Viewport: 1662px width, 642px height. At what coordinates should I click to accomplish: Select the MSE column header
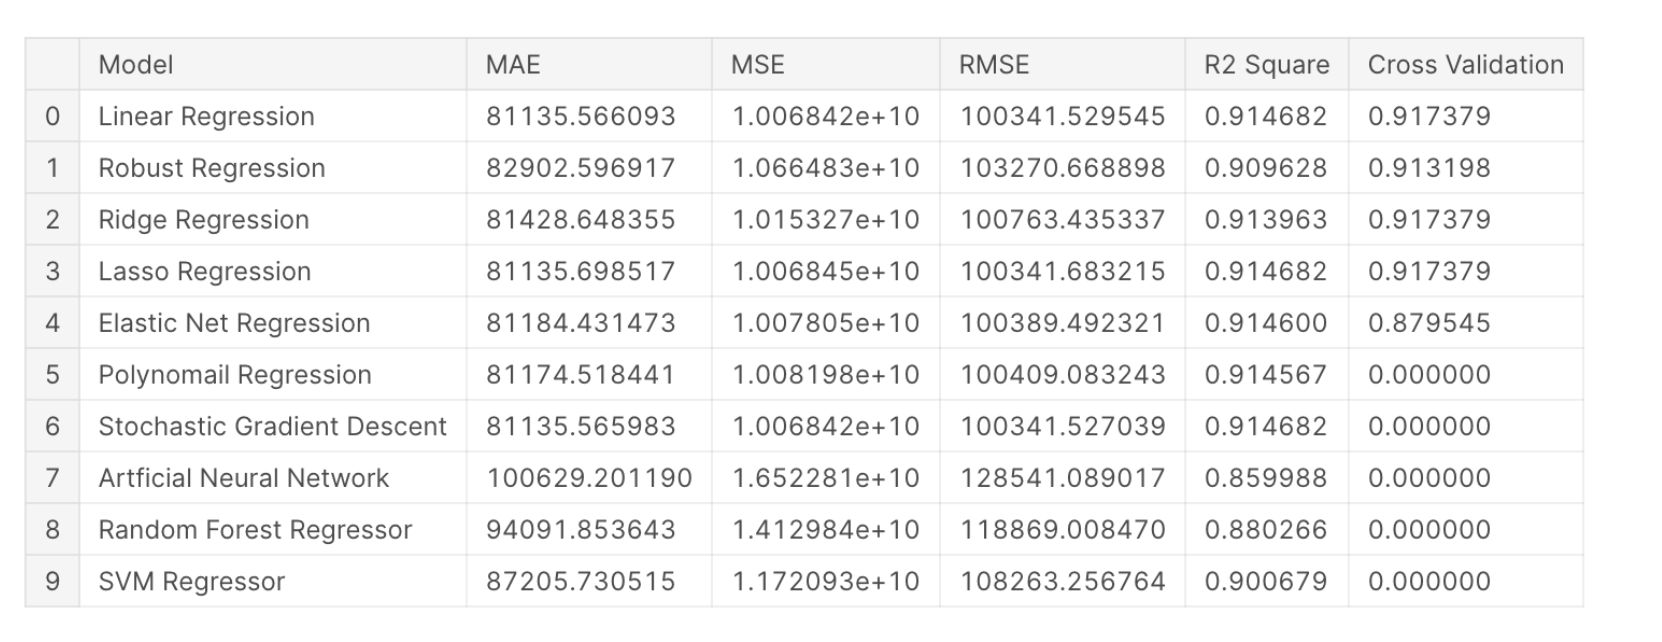[x=758, y=65]
